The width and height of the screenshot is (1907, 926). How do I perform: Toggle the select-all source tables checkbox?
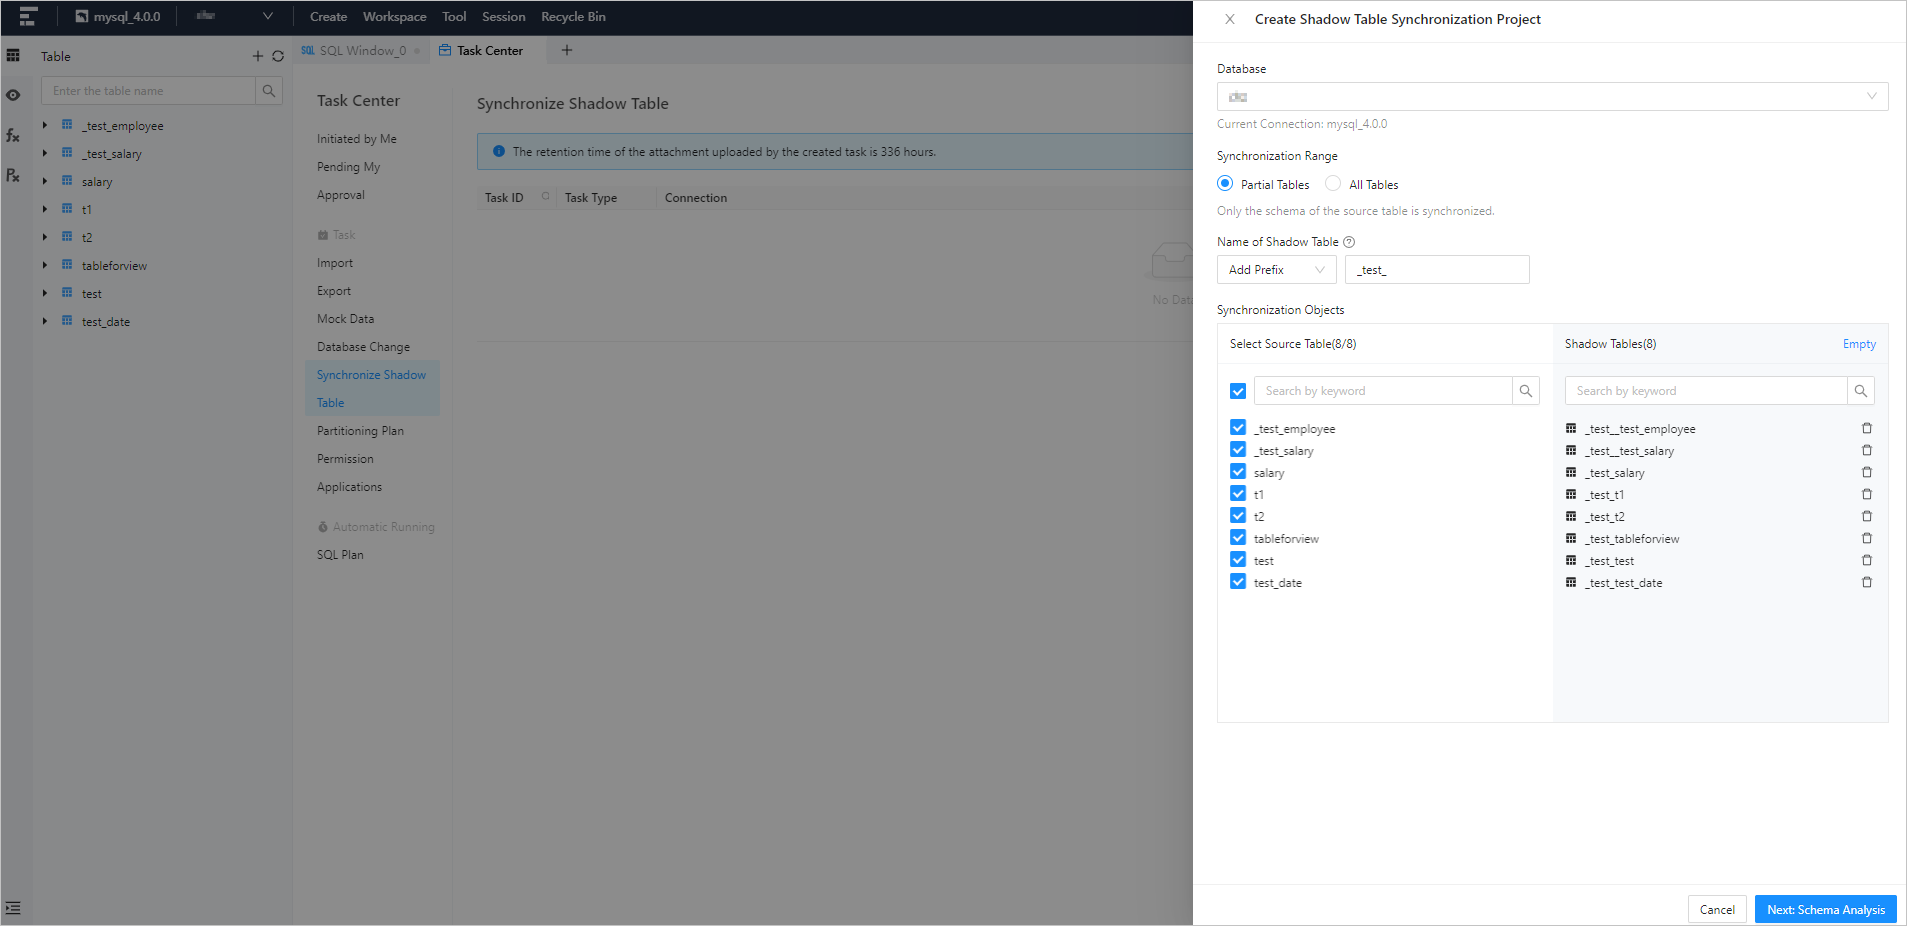click(x=1238, y=391)
